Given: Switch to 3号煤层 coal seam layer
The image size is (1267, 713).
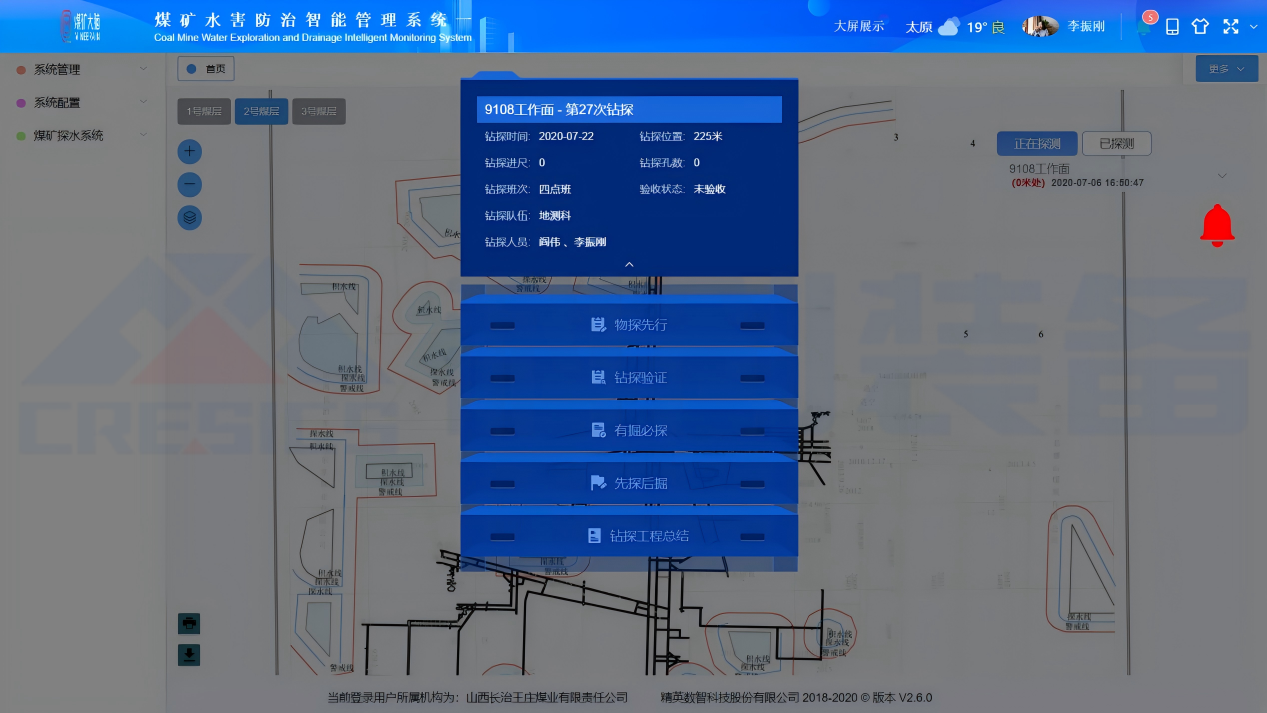Looking at the screenshot, I should tap(319, 111).
